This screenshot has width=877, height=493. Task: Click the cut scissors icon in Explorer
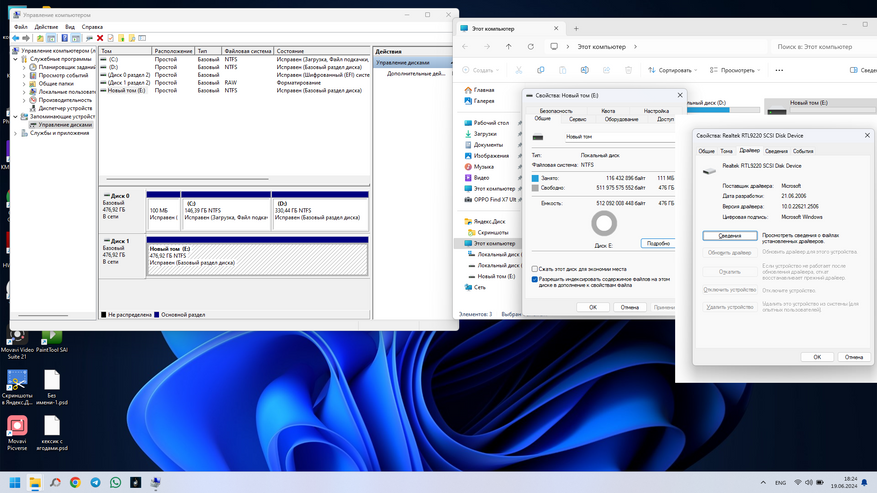point(520,70)
